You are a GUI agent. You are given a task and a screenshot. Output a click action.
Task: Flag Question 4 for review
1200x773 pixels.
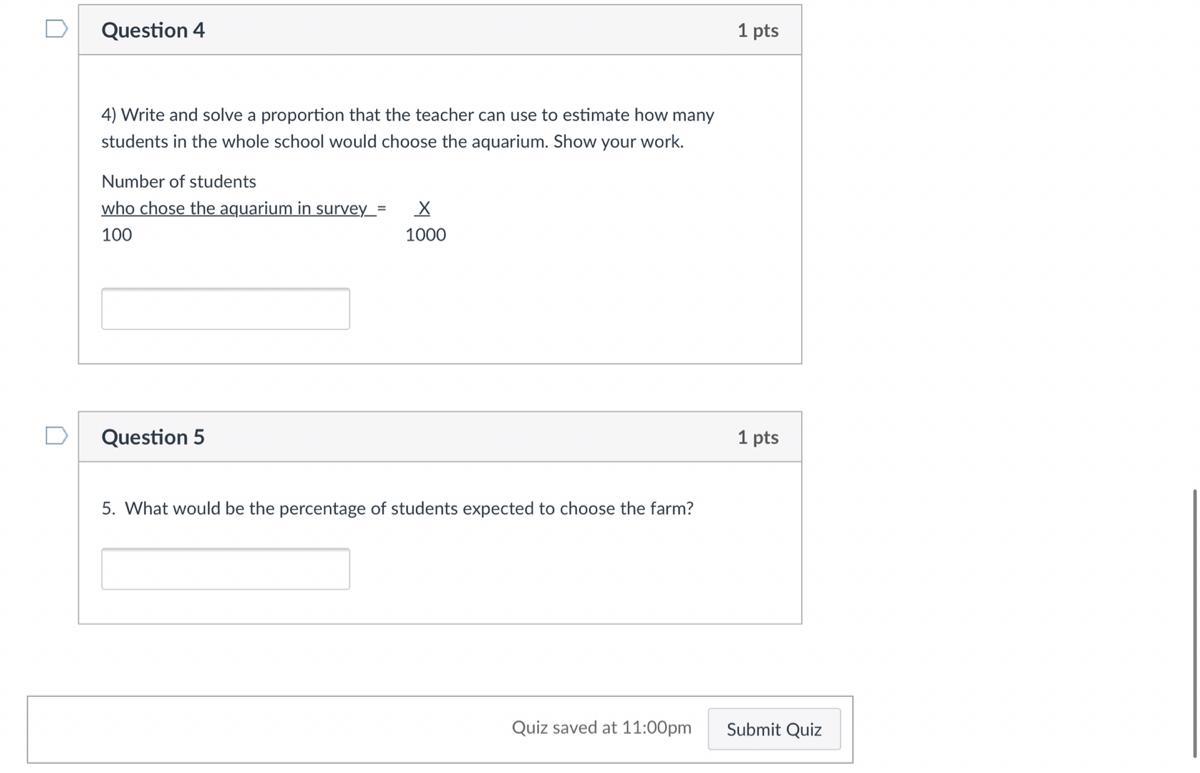[x=56, y=29]
